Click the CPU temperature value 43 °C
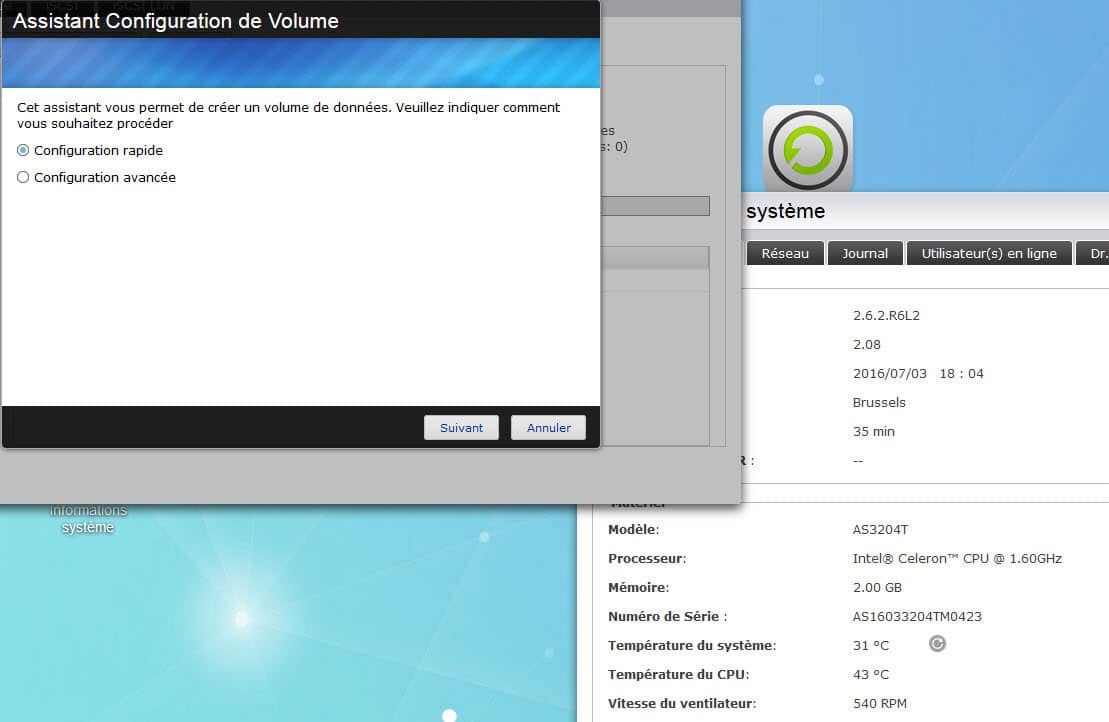Screen dimensions: 1109x722 (871, 675)
